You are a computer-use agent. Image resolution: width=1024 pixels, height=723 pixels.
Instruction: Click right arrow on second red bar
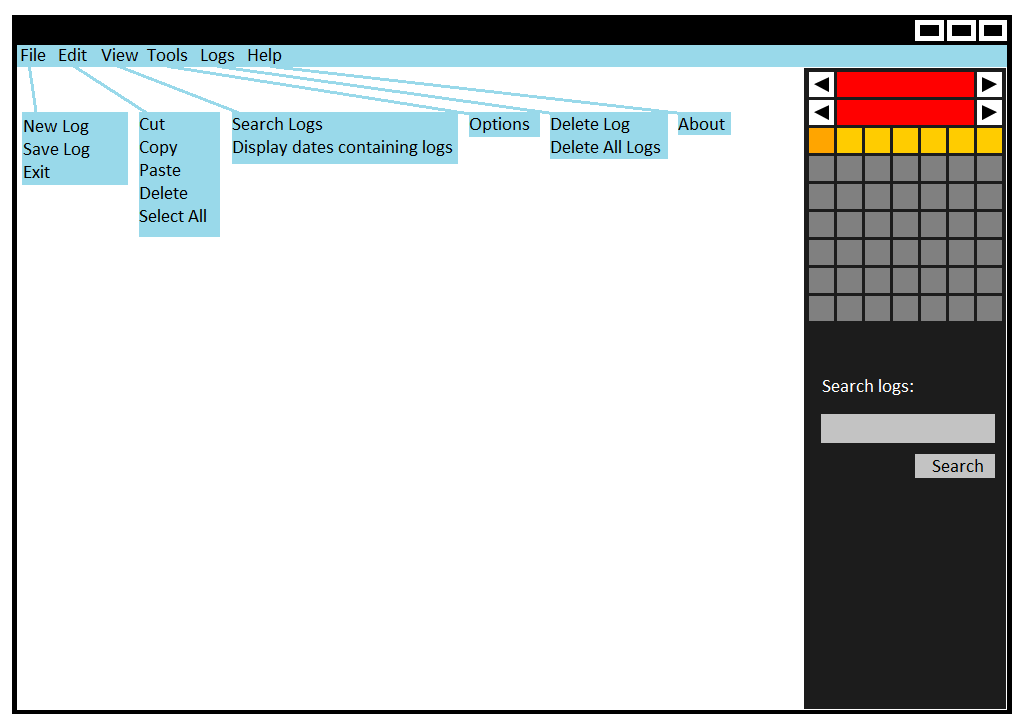(x=989, y=112)
